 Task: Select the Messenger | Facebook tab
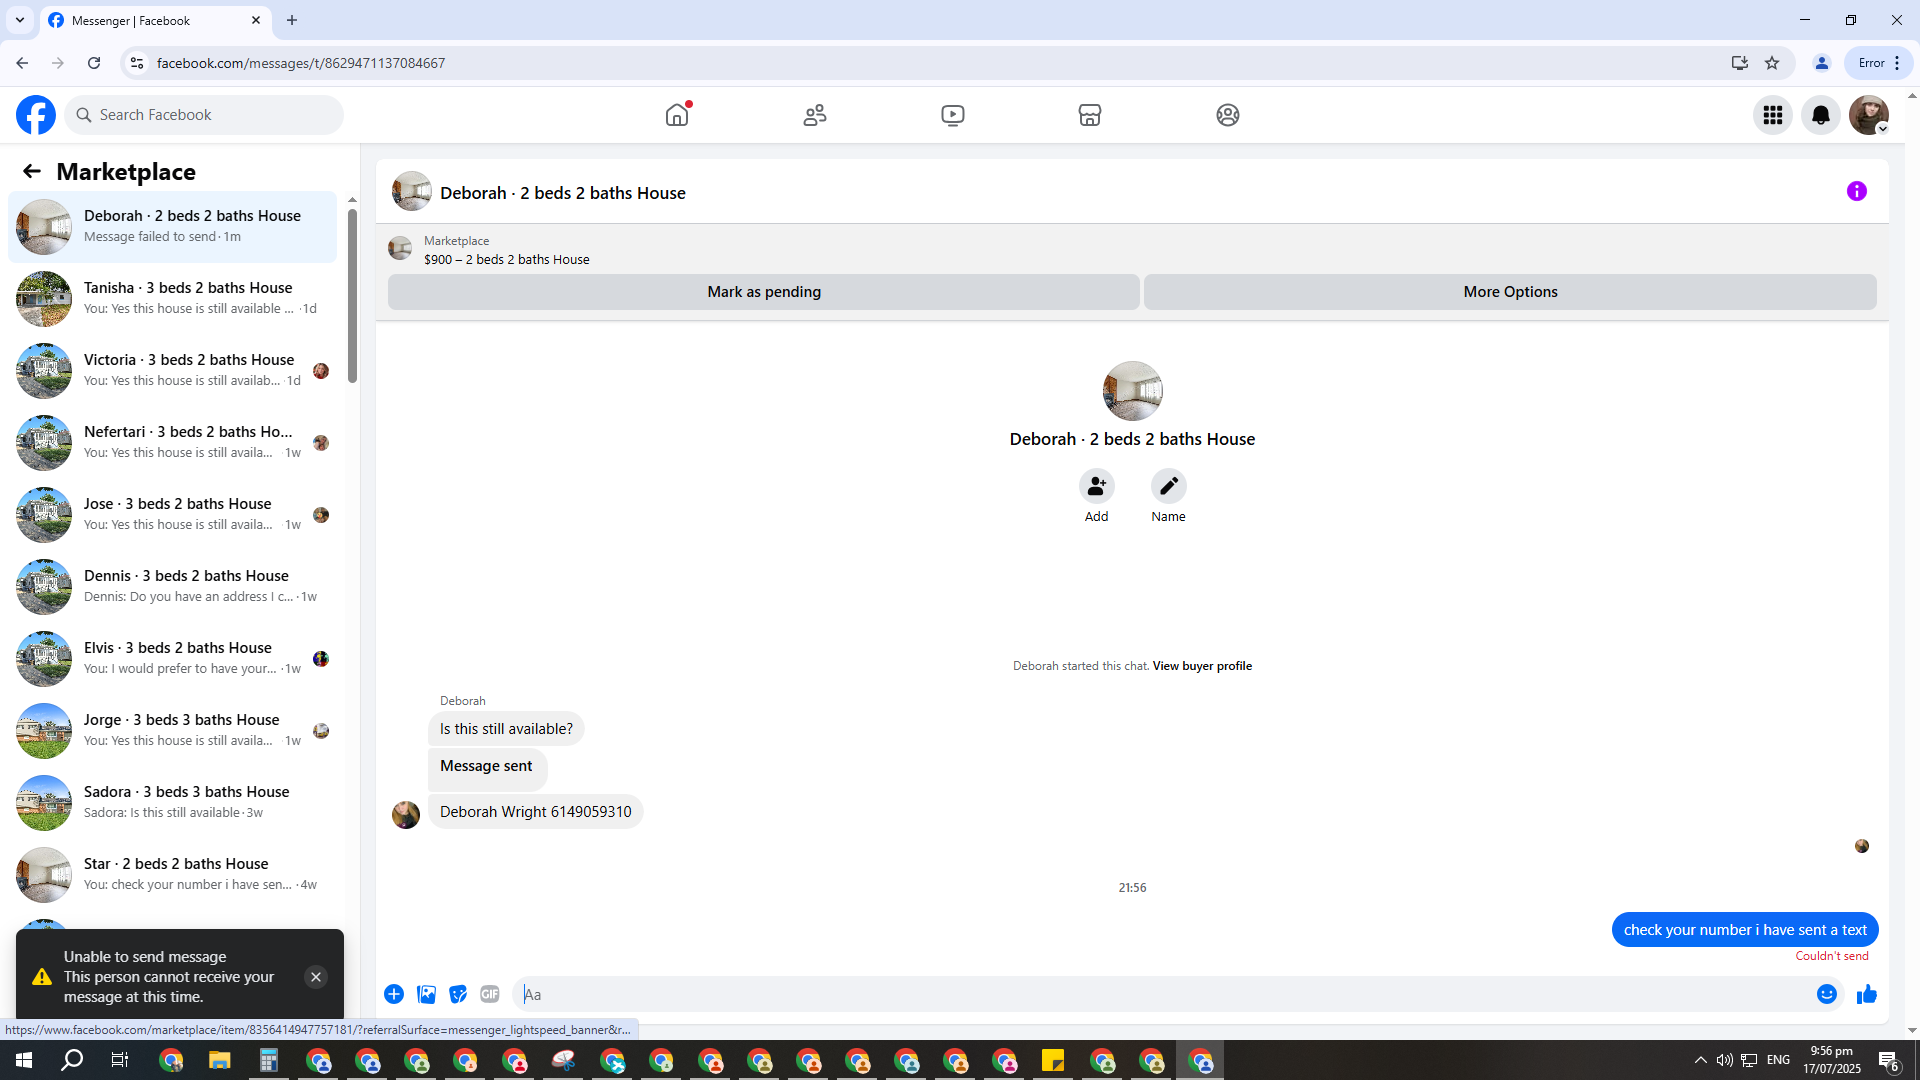point(155,20)
